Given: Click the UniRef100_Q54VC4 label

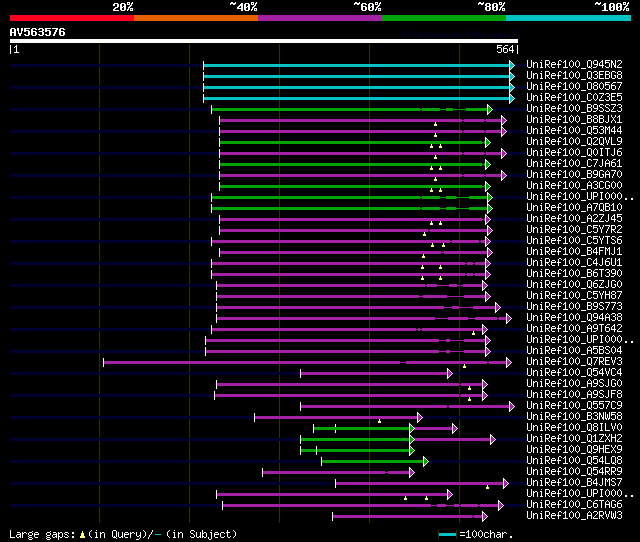Looking at the screenshot, I should coord(574,373).
